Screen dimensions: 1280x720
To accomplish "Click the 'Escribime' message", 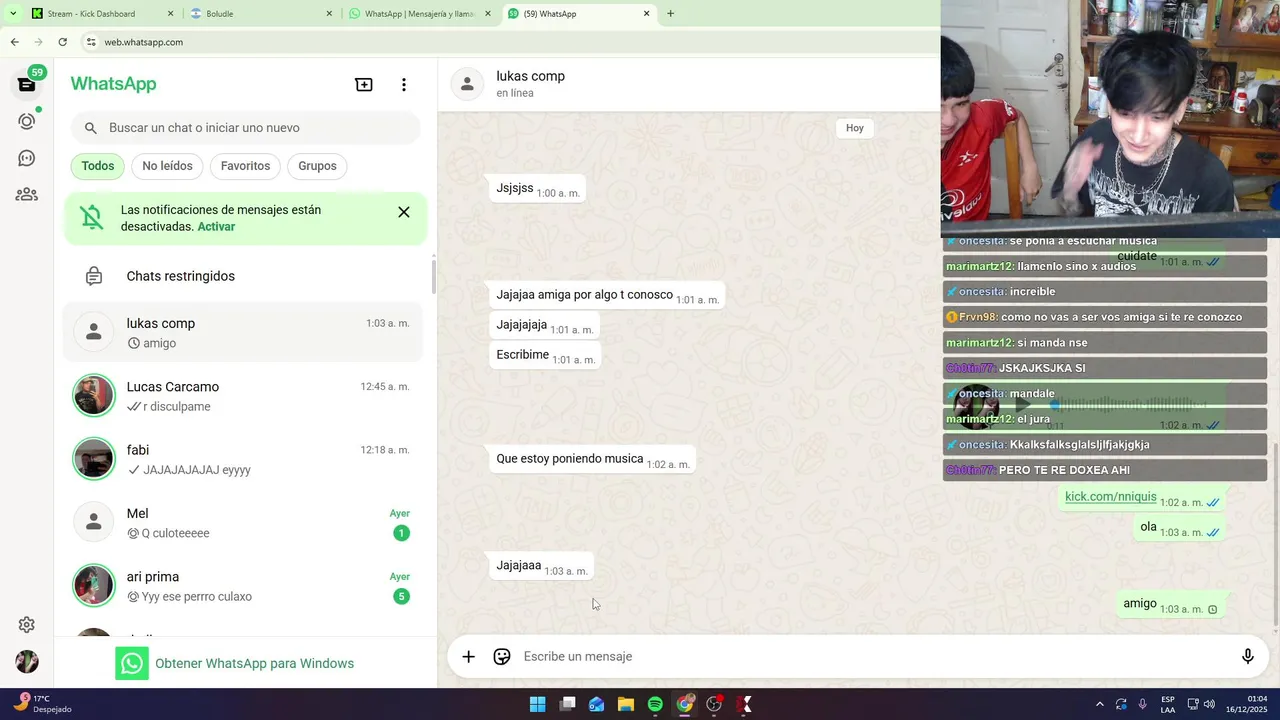I will coord(546,356).
